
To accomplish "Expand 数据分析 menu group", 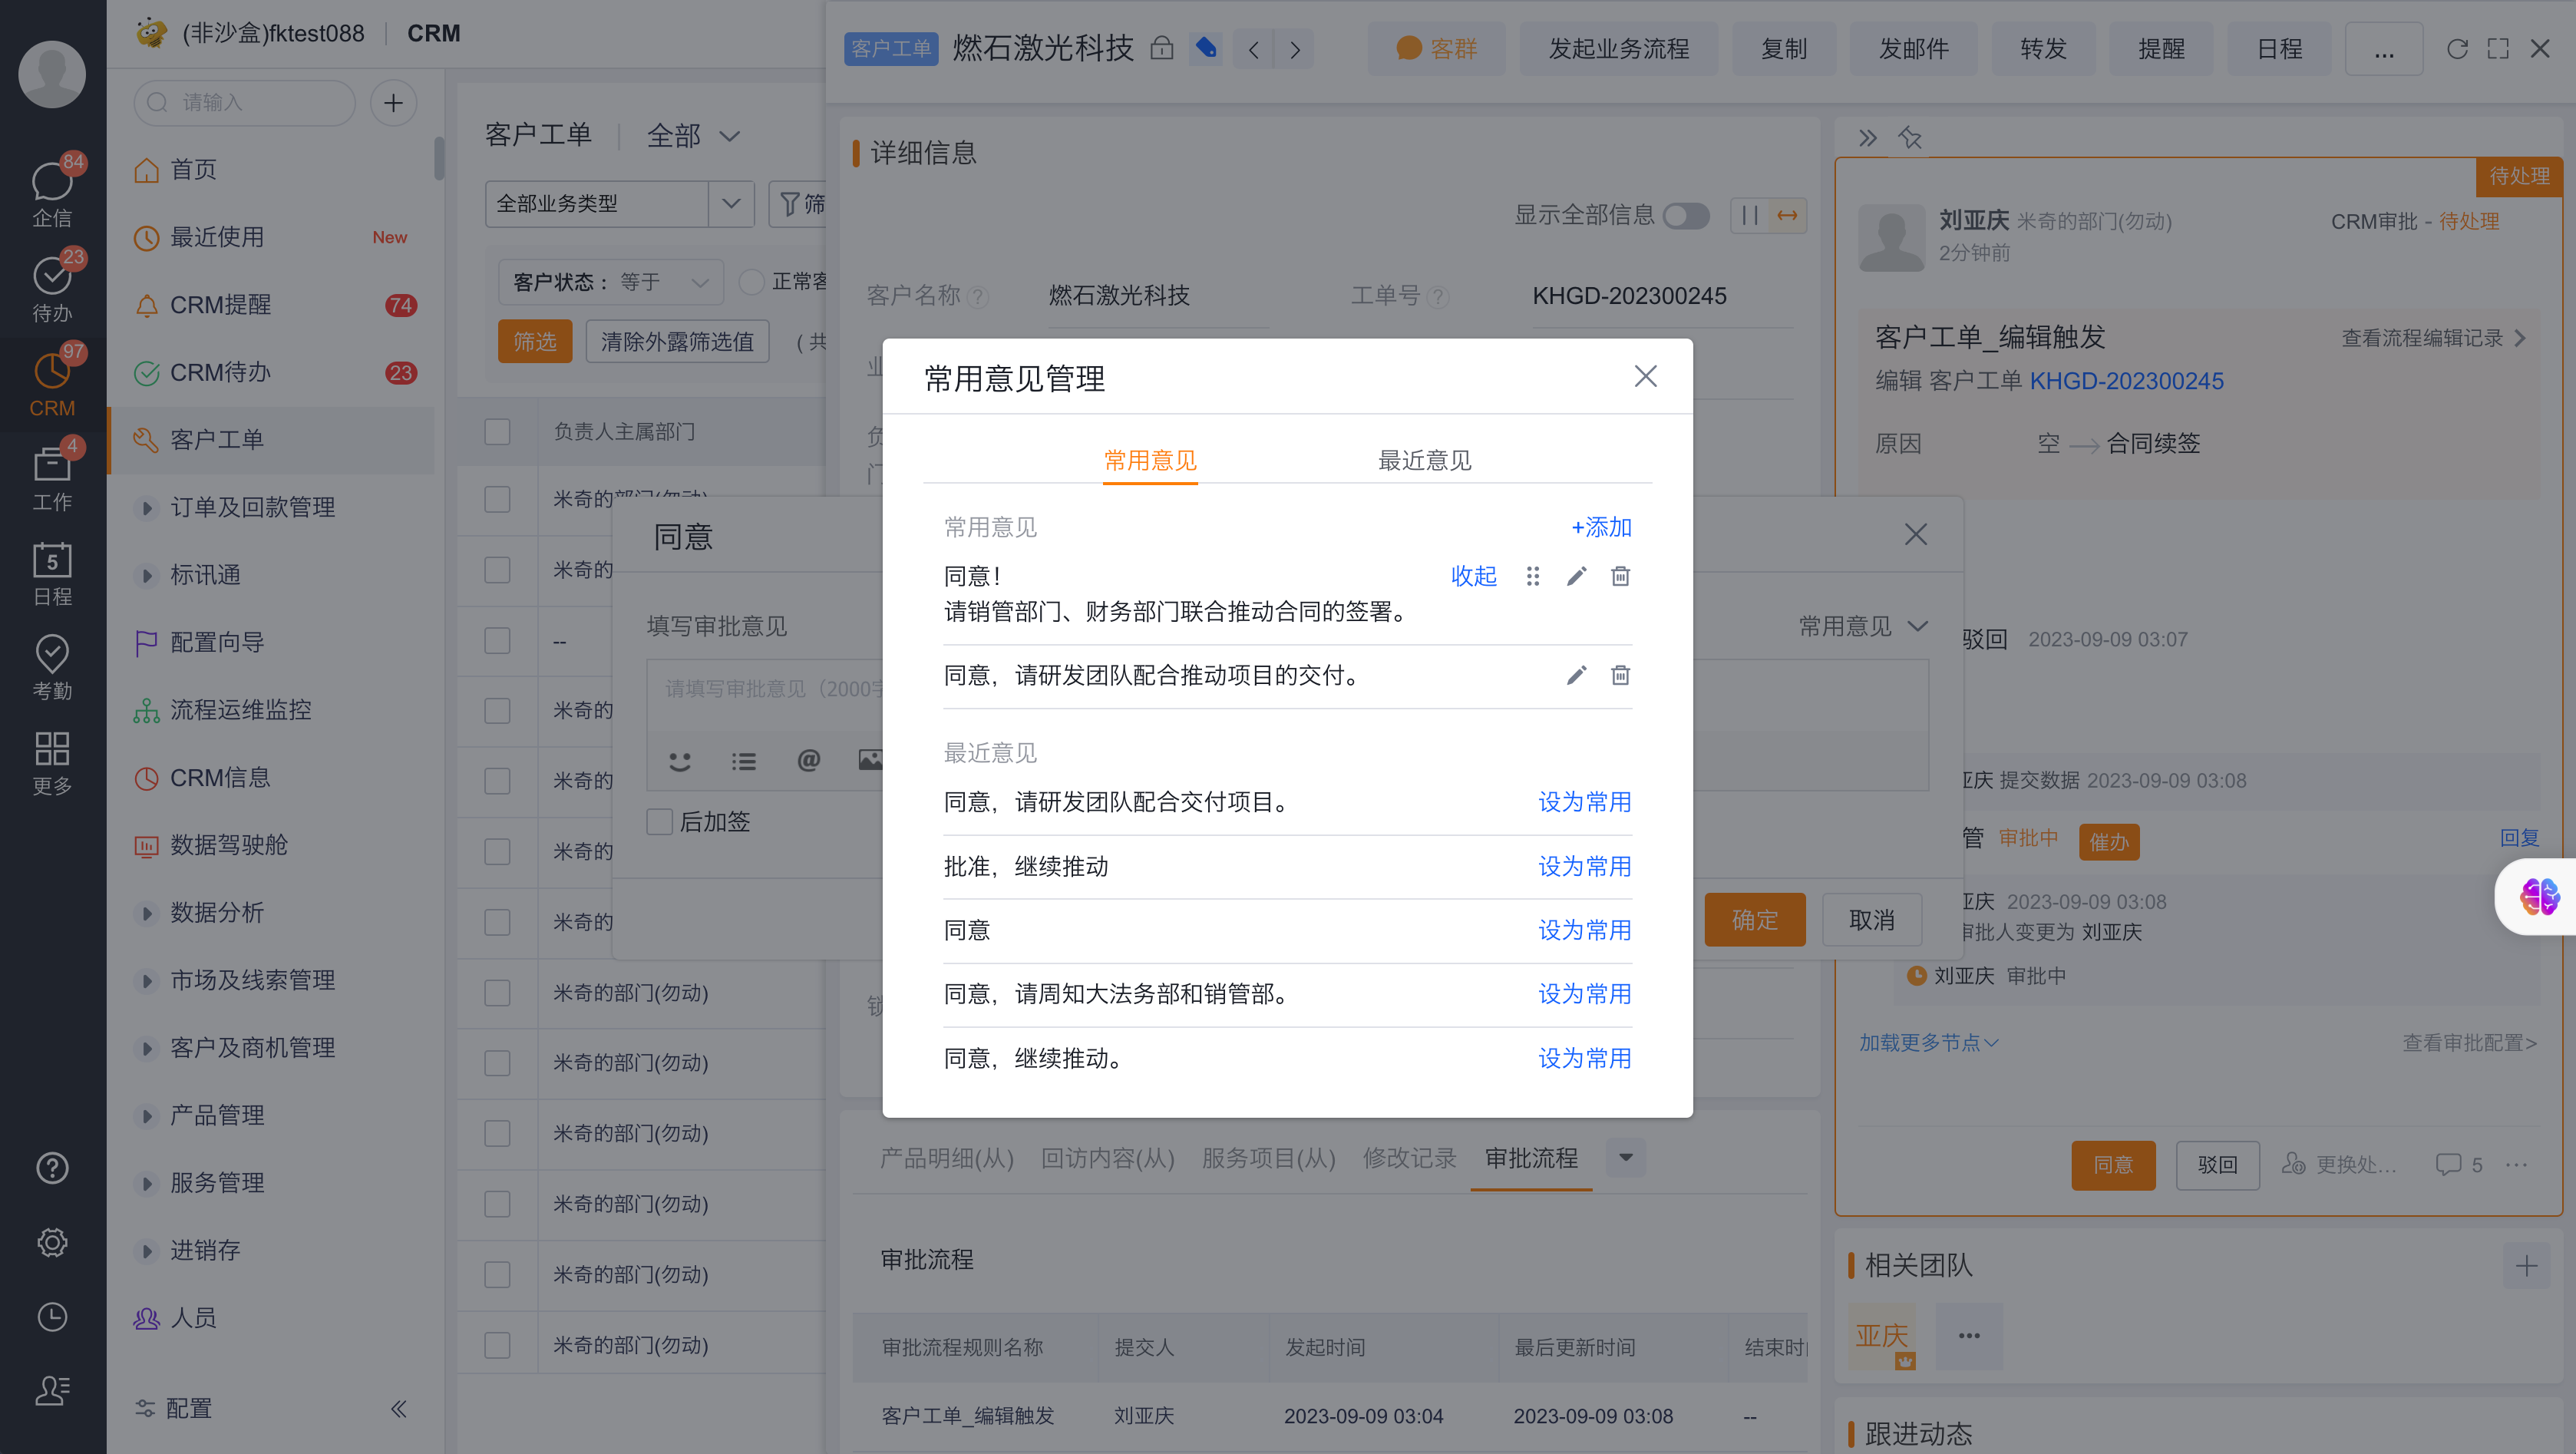I will (x=147, y=912).
